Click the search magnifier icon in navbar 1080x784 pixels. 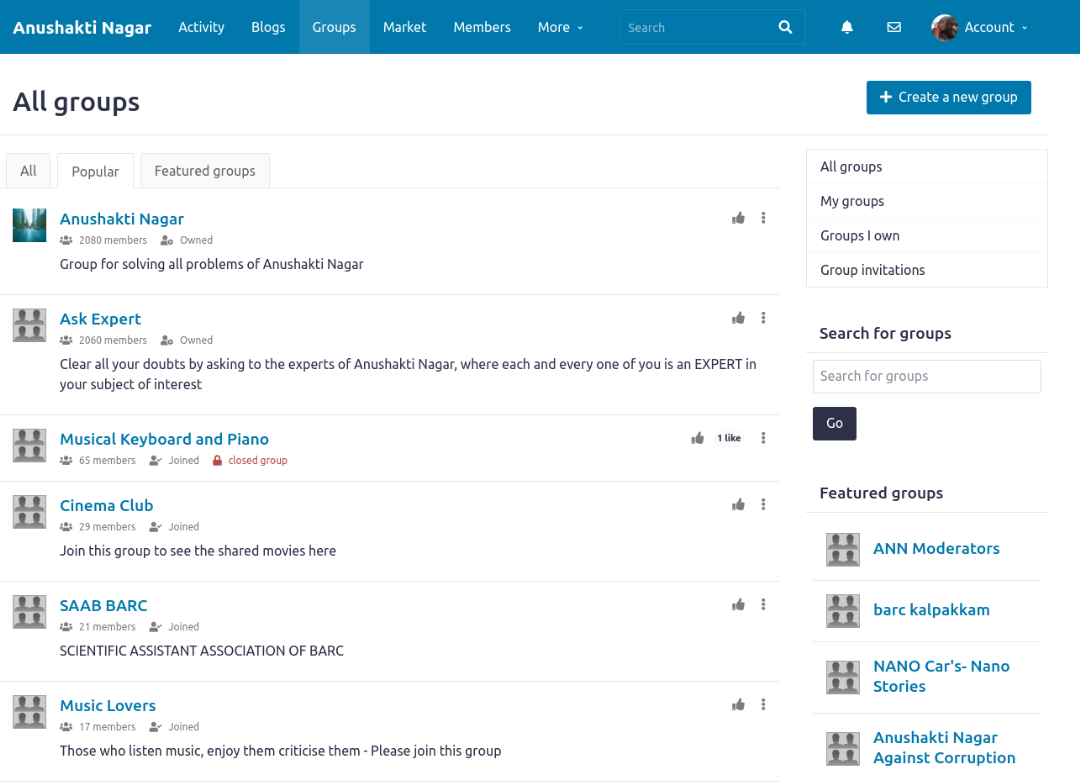(785, 27)
